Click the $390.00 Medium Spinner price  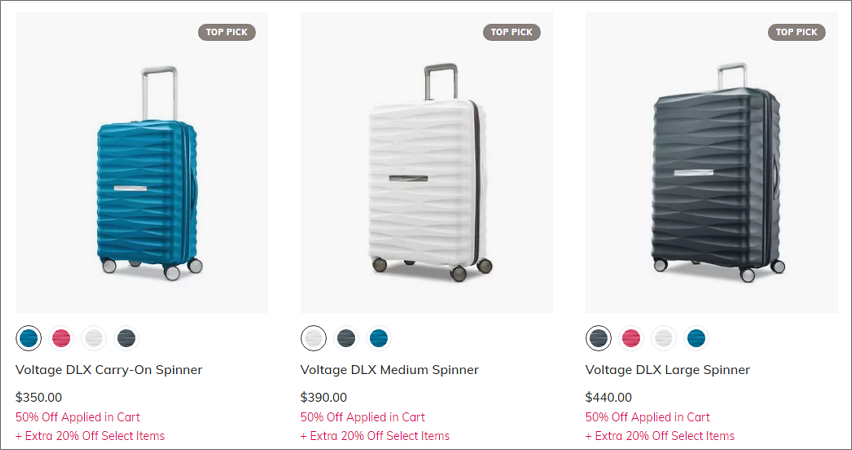(323, 397)
